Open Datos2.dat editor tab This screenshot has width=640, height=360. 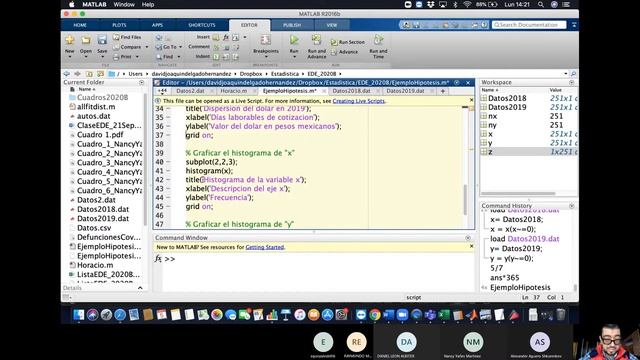[x=190, y=91]
